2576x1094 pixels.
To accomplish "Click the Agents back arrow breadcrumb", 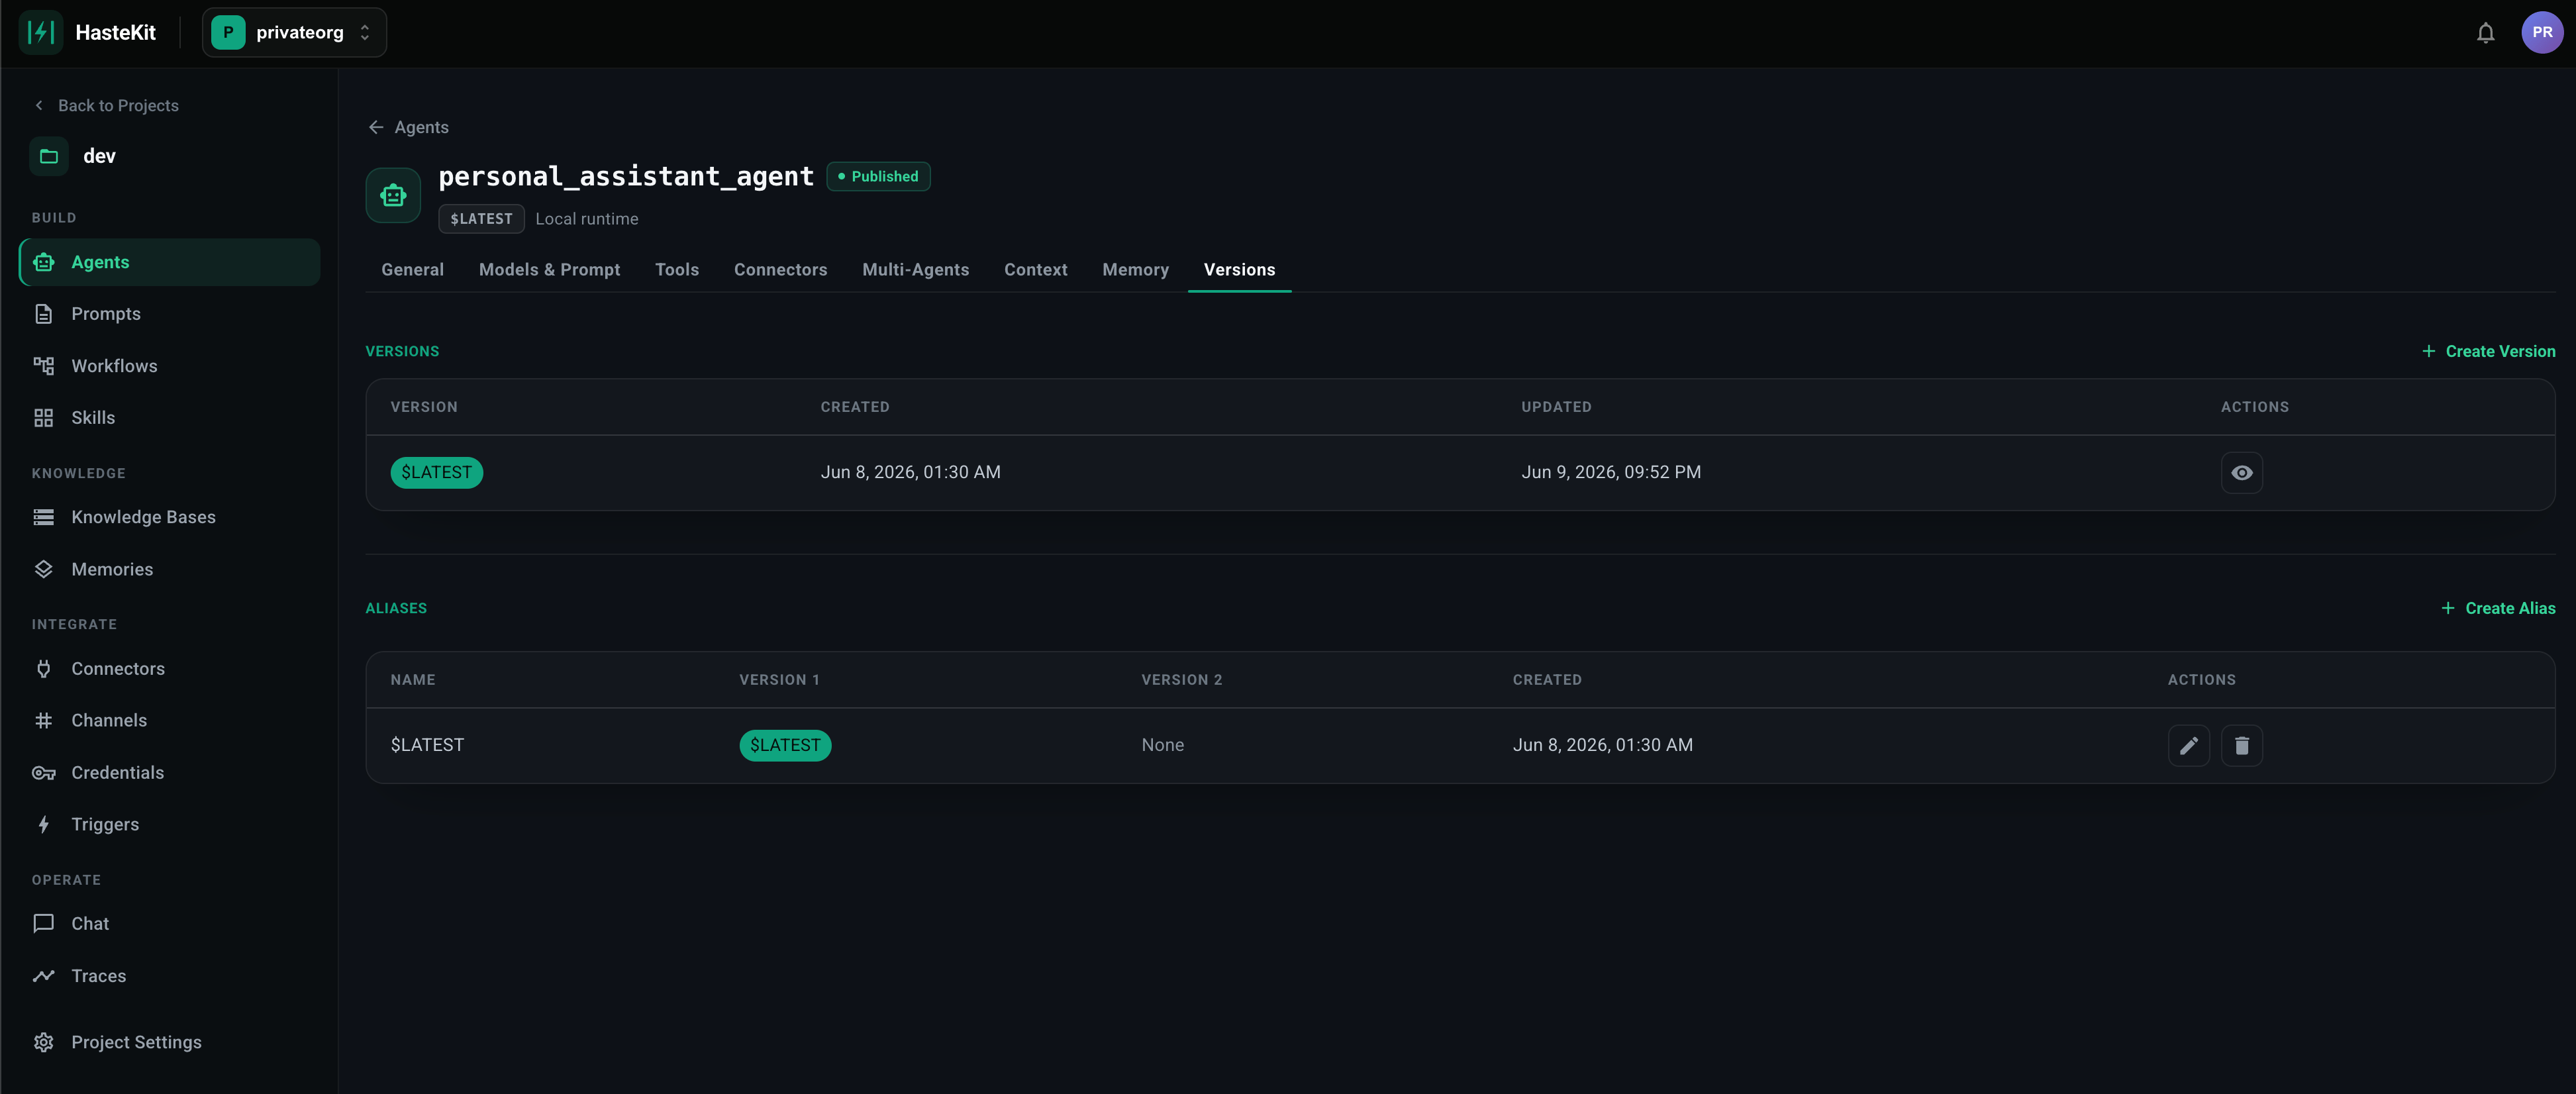I will [x=408, y=127].
